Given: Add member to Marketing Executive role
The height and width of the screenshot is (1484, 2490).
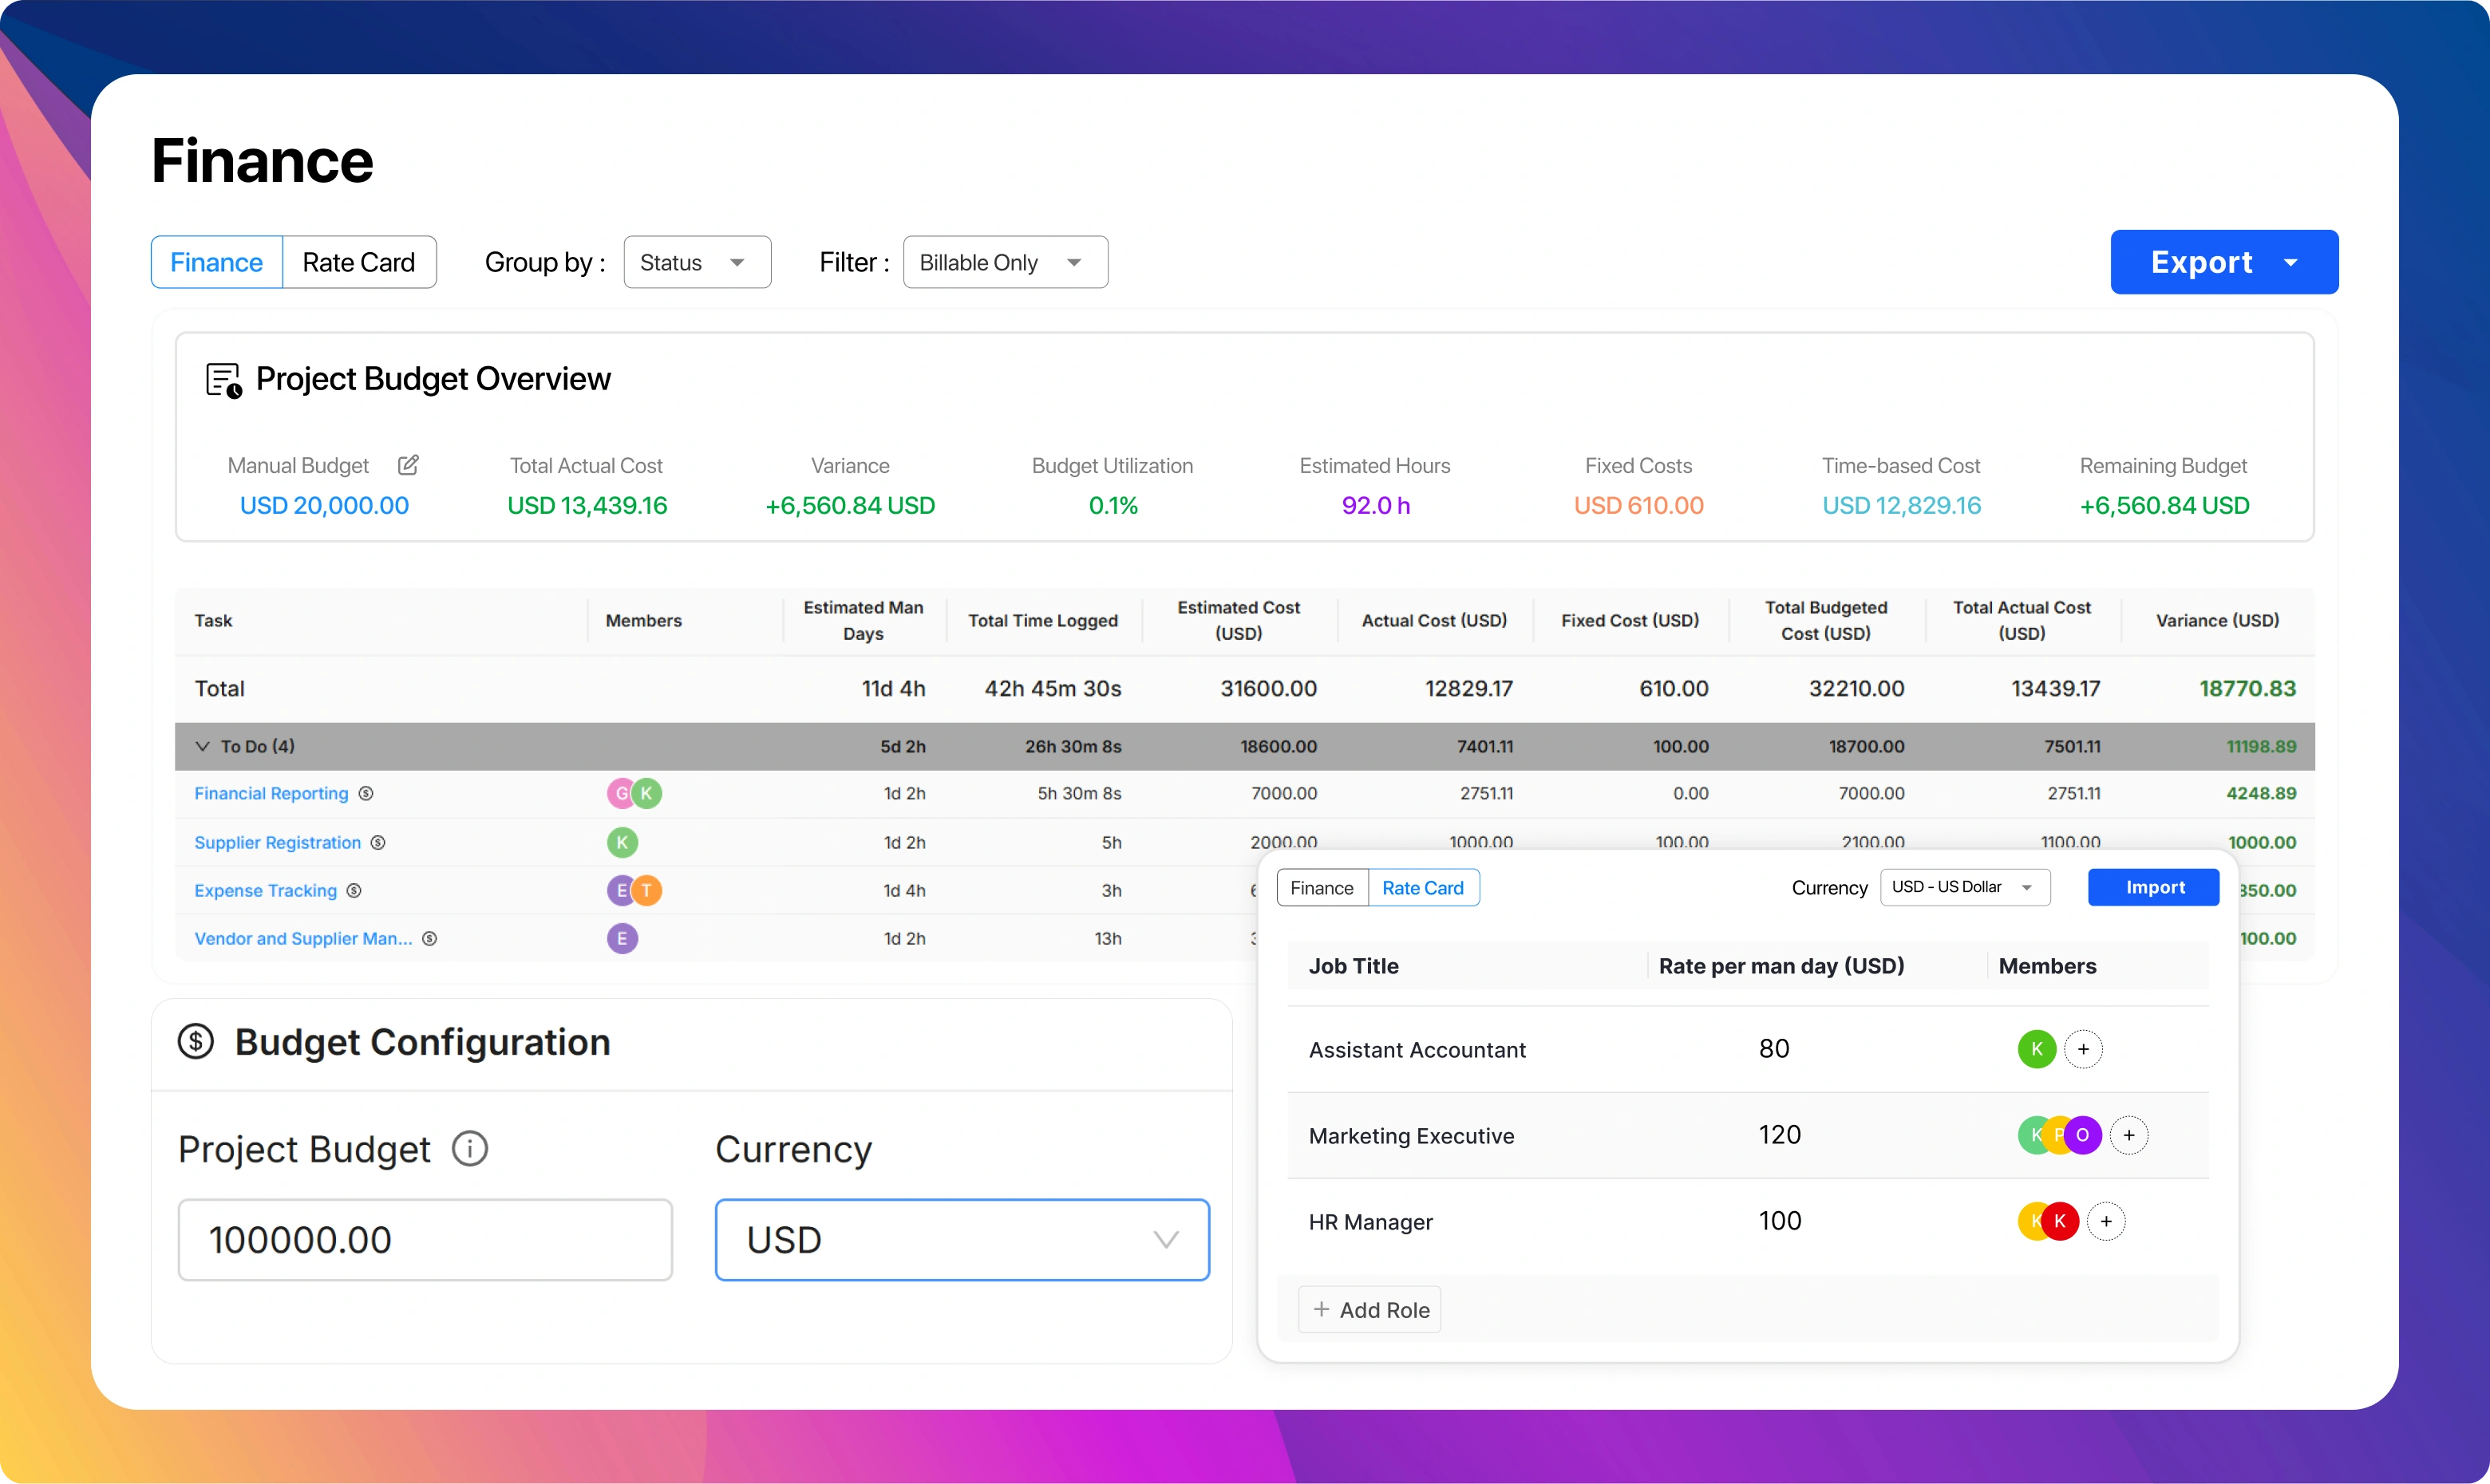Looking at the screenshot, I should [2129, 1135].
